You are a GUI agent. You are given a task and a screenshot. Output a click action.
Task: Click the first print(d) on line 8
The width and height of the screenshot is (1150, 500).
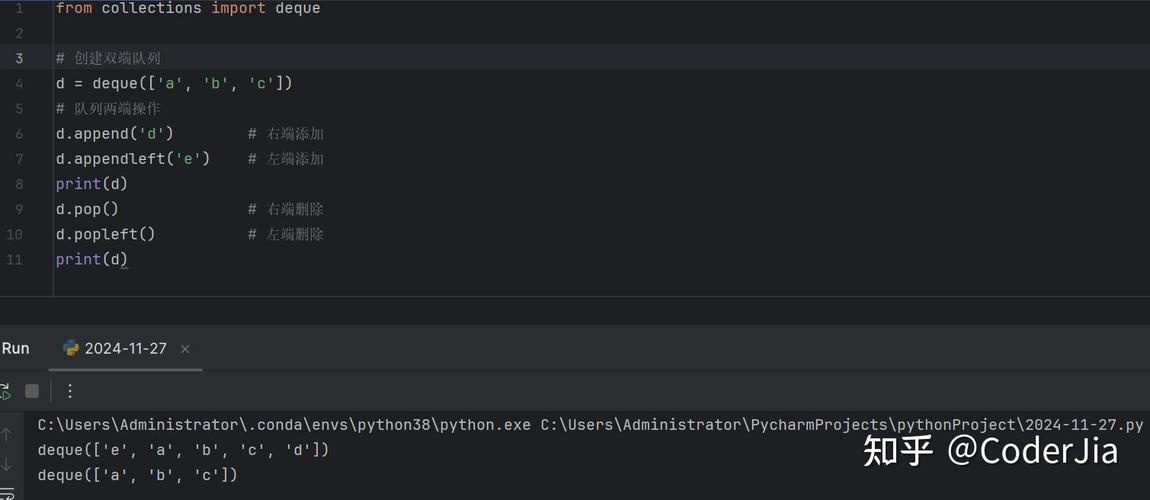(92, 184)
